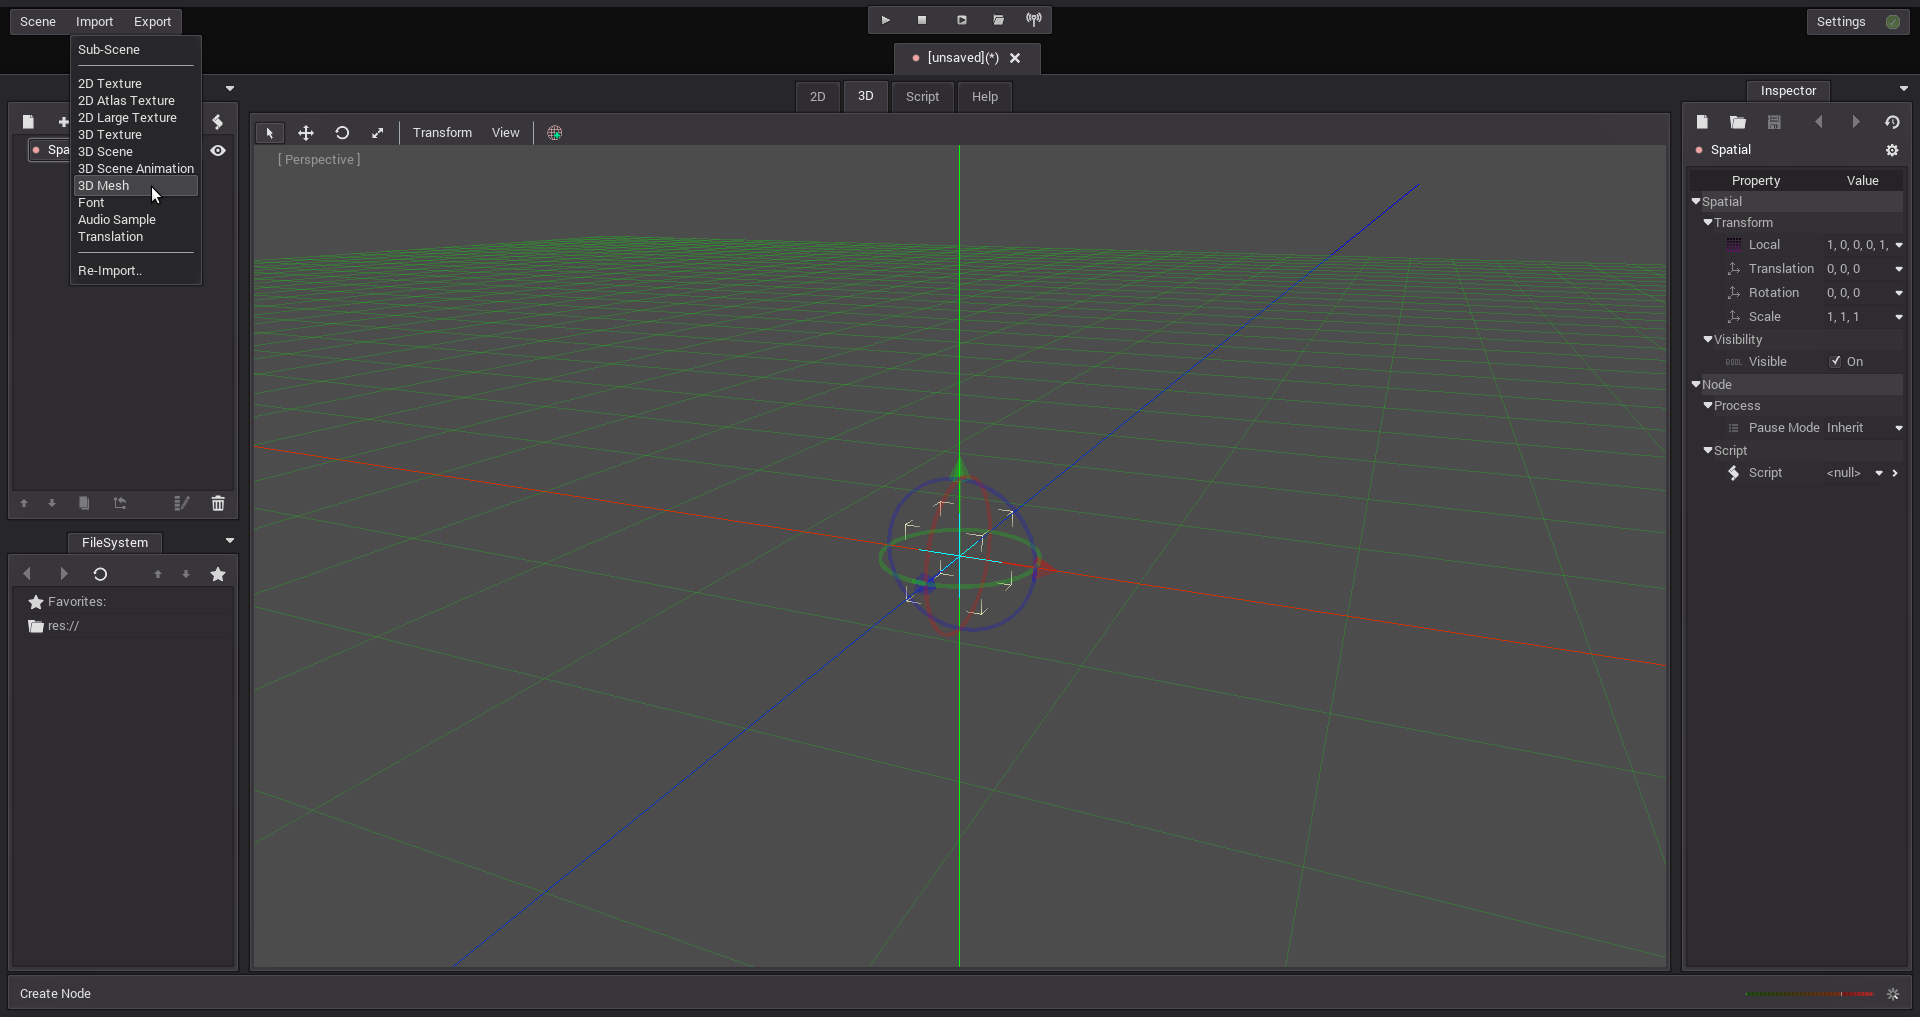Image resolution: width=1920 pixels, height=1017 pixels.
Task: Open the Local transform dropdown
Action: point(1898,245)
